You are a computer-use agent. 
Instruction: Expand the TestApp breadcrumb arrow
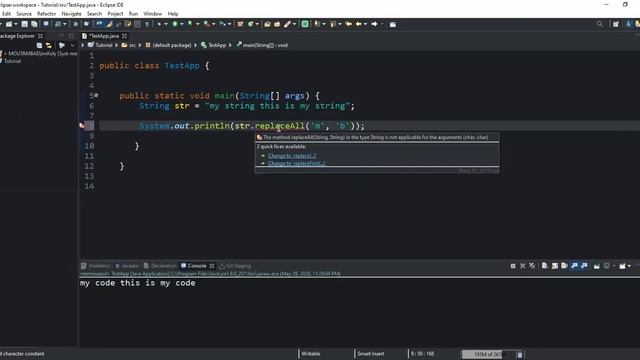click(231, 45)
